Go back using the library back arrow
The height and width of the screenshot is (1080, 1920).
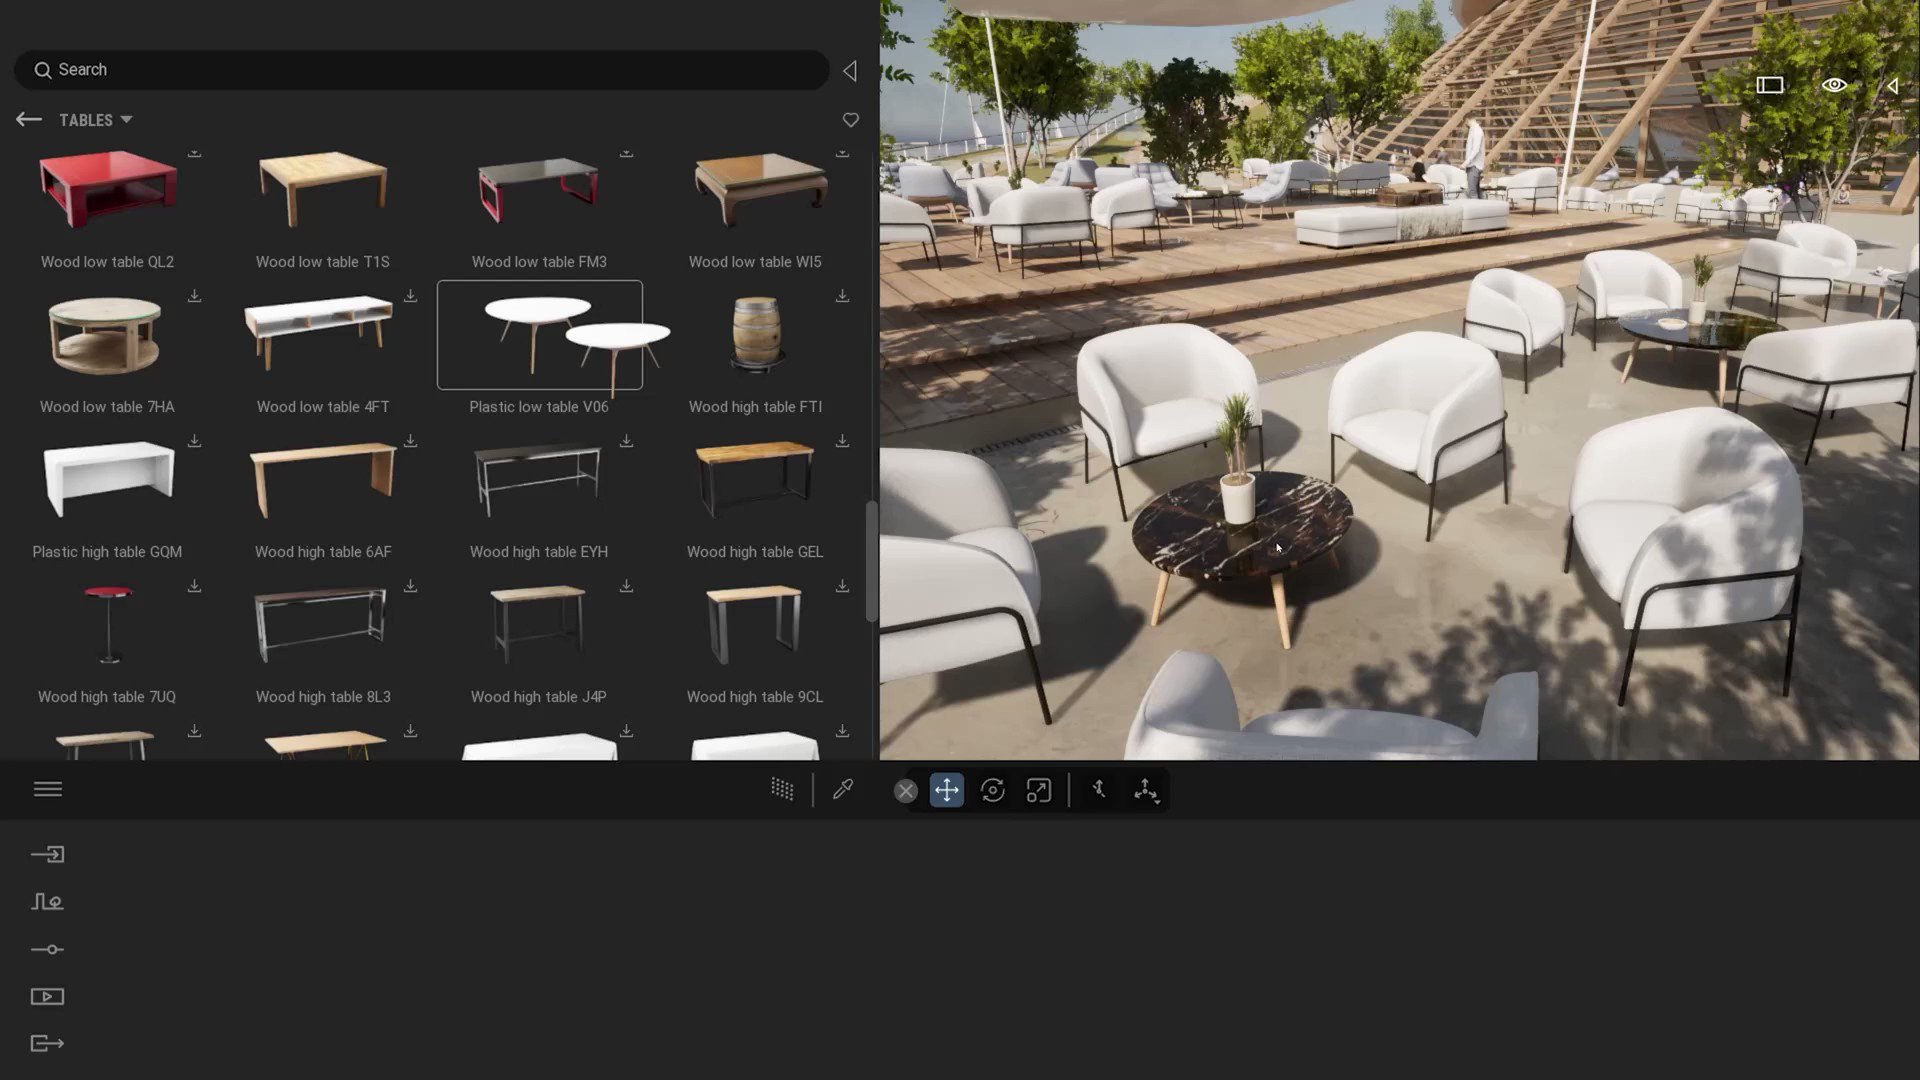point(29,119)
